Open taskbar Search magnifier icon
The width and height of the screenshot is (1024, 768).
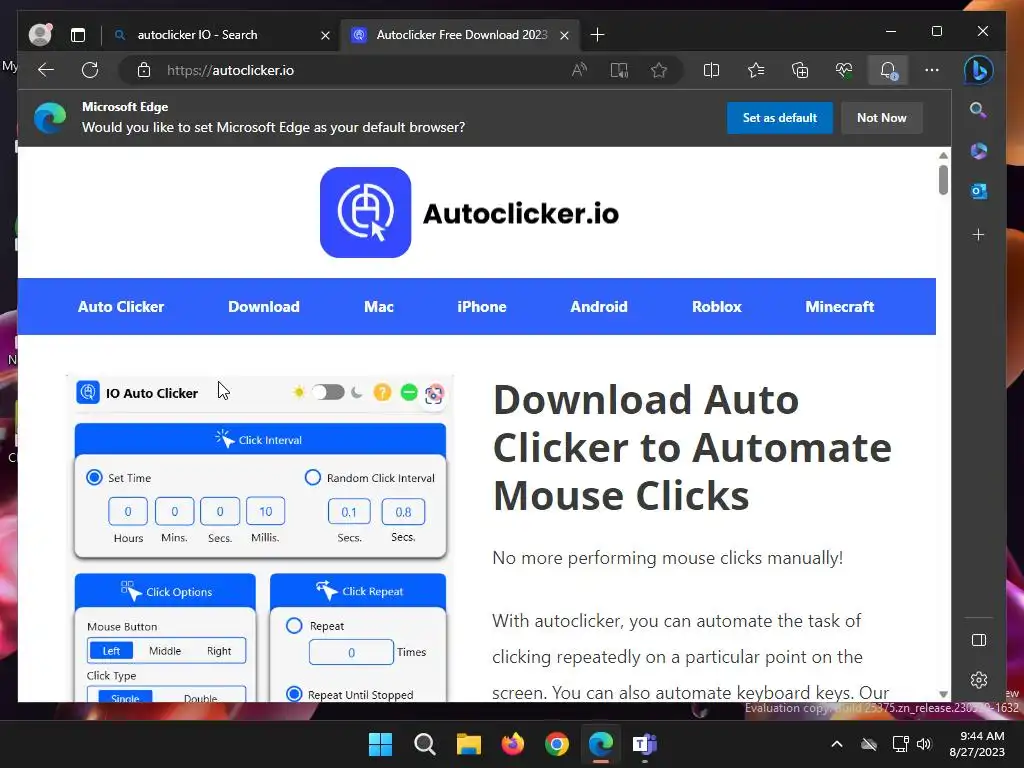[x=424, y=744]
